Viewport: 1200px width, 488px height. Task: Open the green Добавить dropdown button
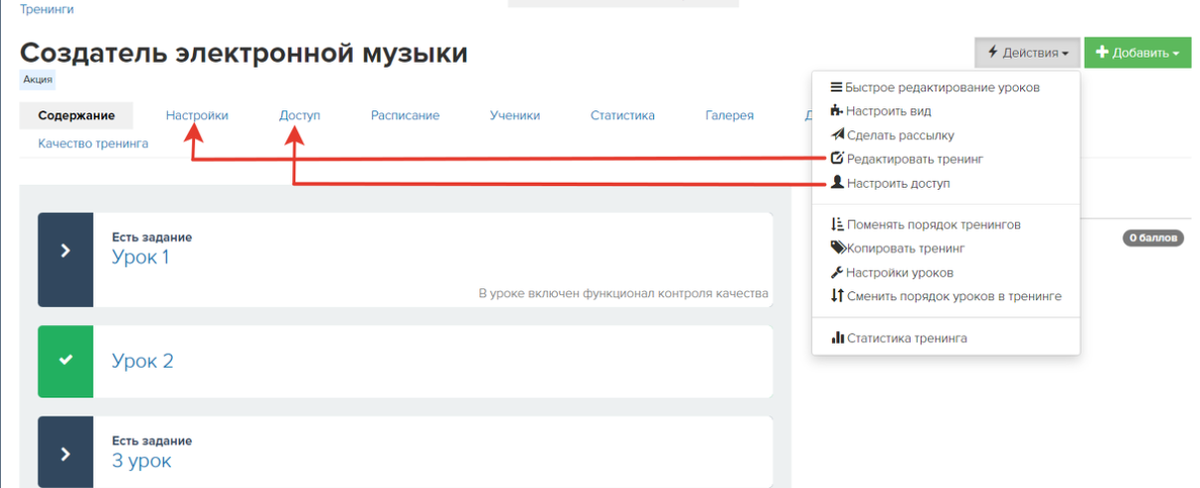click(x=1138, y=53)
